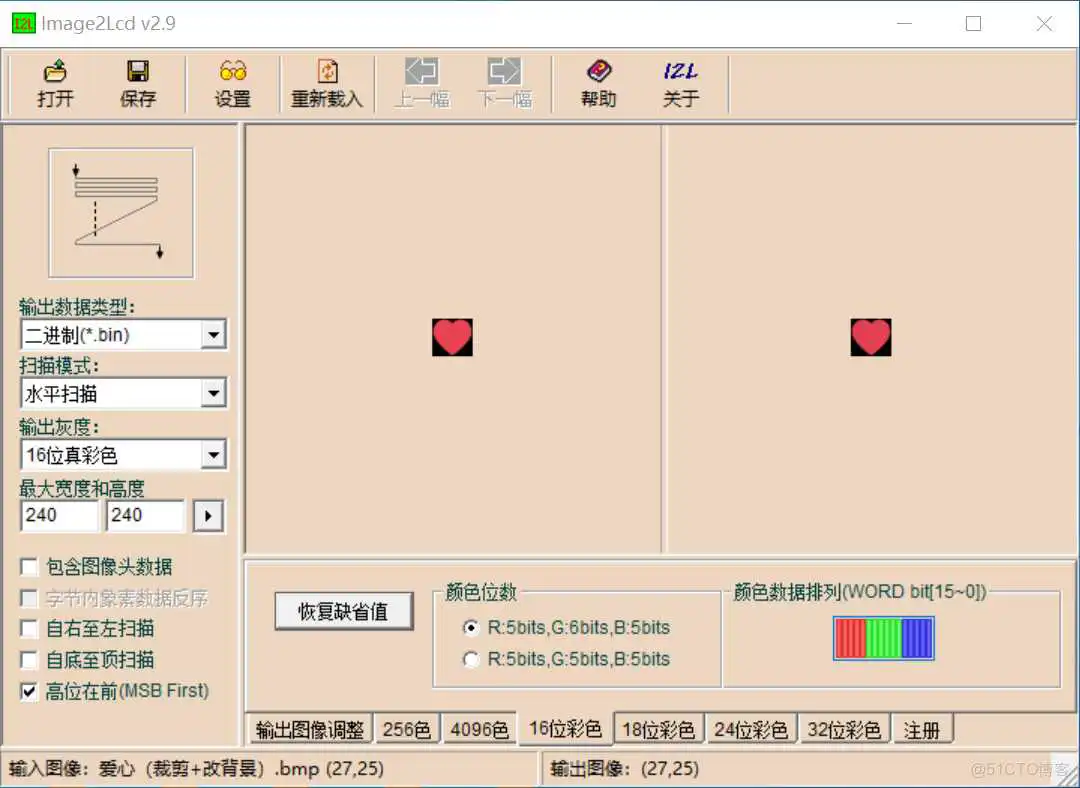Viewport: 1080px width, 788px height.
Task: Open the 输出灰度 dropdown list
Action: (214, 455)
